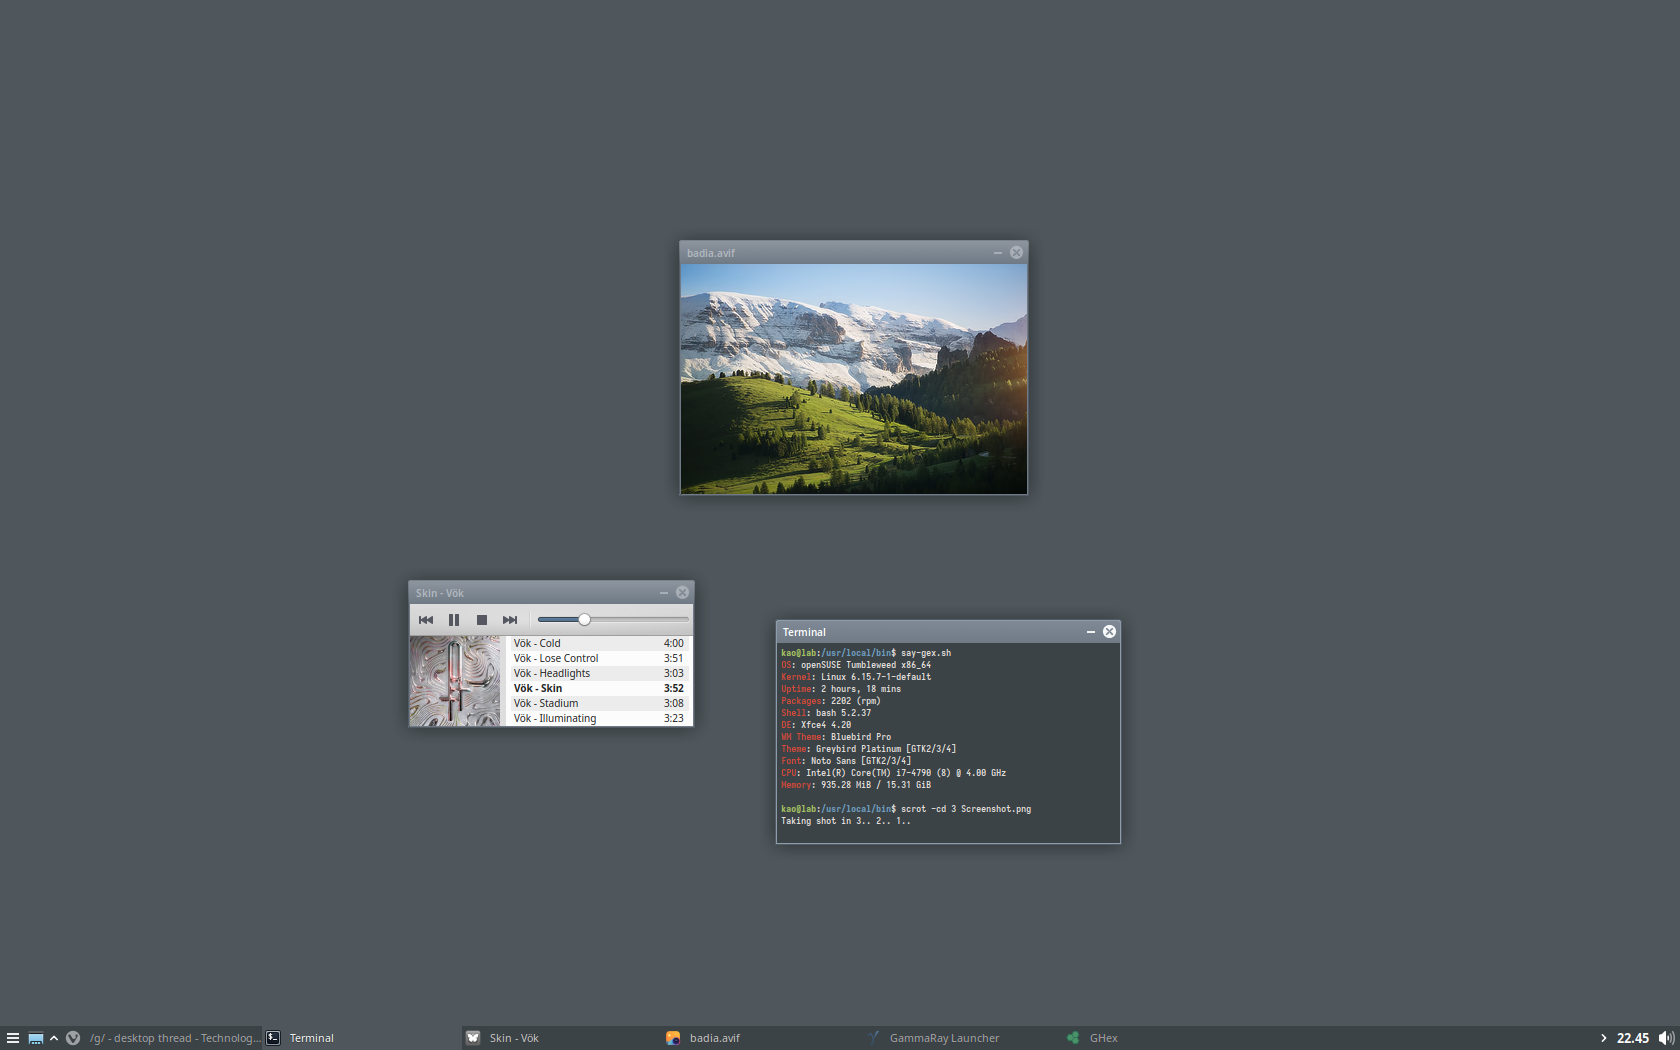
Task: Skip to the next track in the player
Action: 510,620
